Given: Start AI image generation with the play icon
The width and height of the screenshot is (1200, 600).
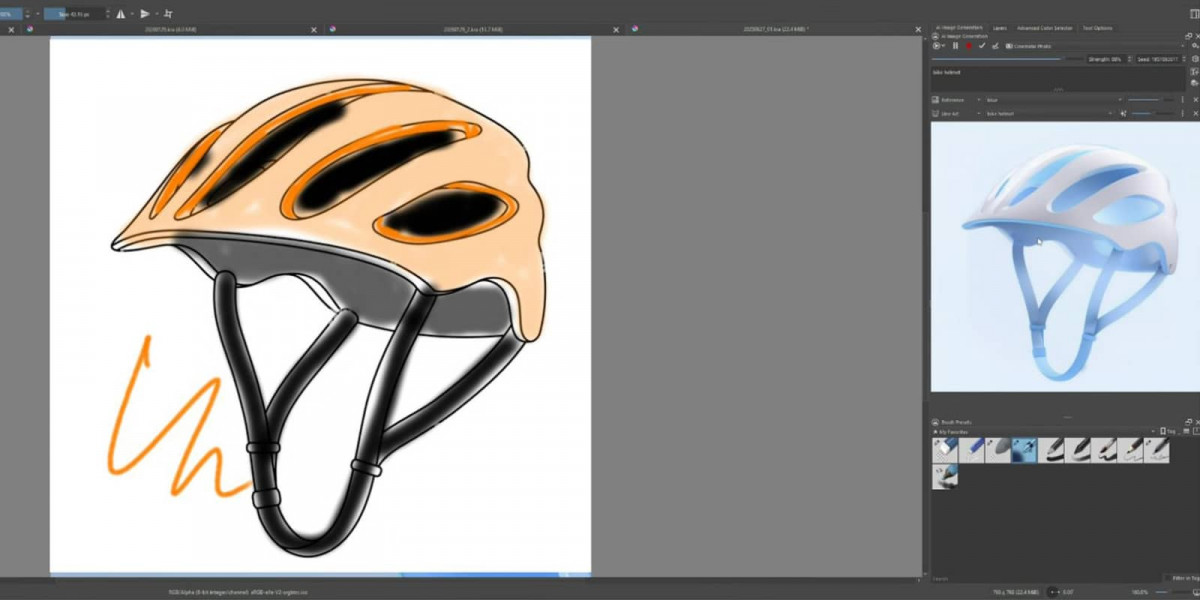Looking at the screenshot, I should click(936, 45).
